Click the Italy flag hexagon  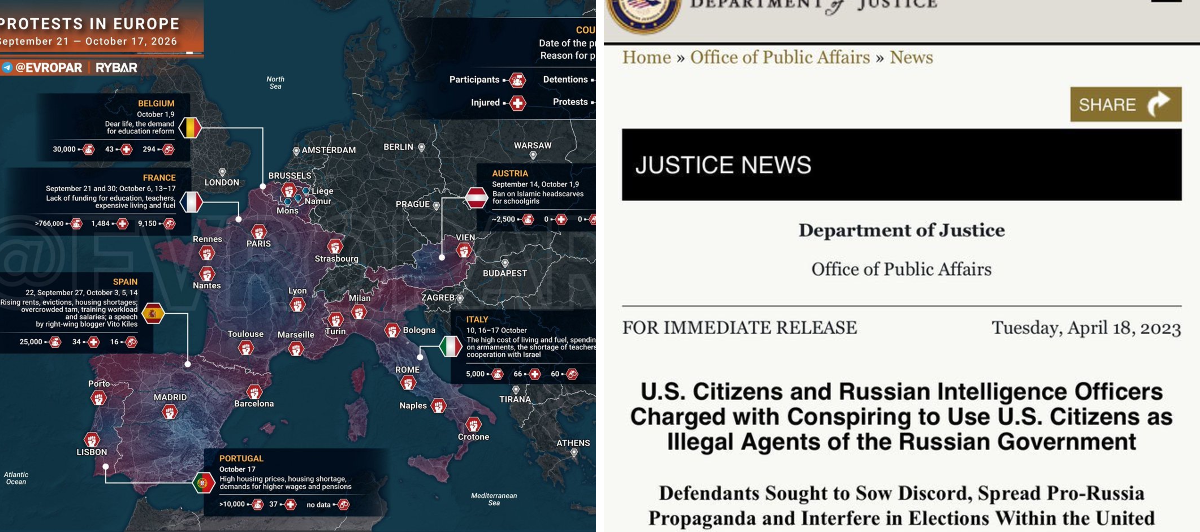click(x=451, y=347)
